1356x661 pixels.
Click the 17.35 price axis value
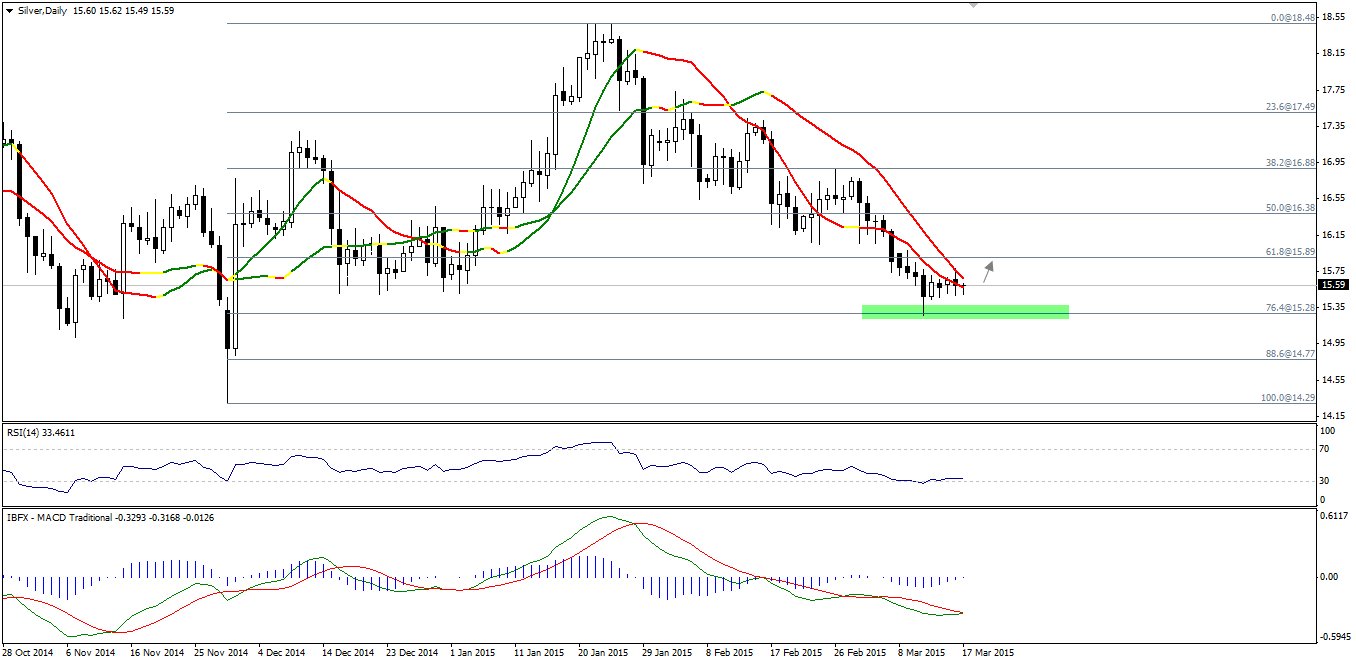[1333, 126]
